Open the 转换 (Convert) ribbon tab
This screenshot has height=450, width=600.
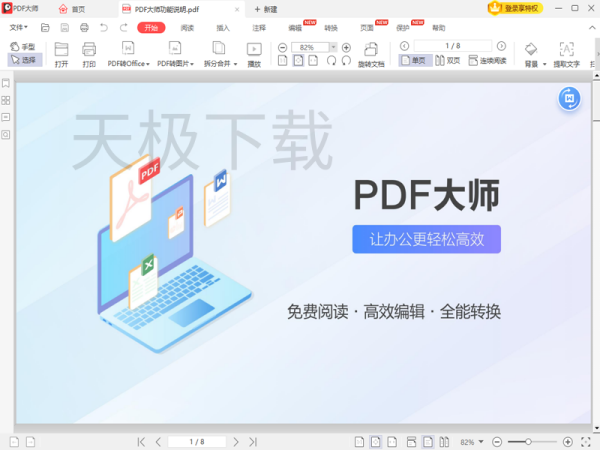pyautogui.click(x=331, y=28)
